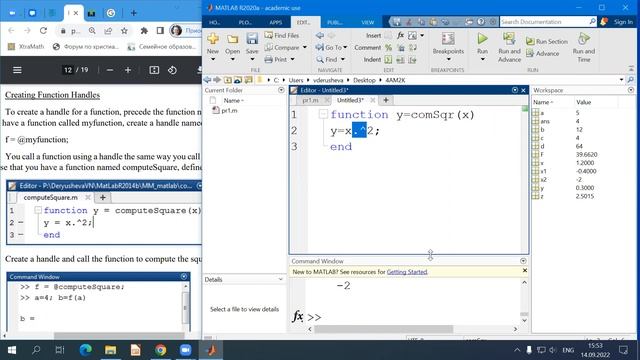Open the Command Window actions menu

523,261
